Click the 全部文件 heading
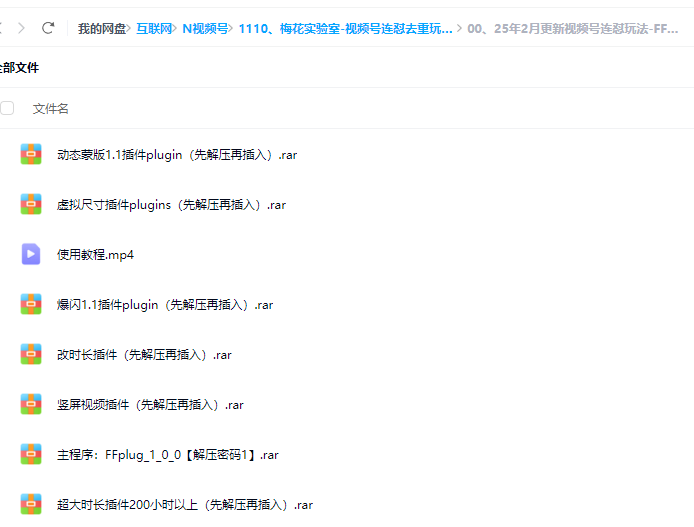The image size is (694, 527). pos(18,68)
